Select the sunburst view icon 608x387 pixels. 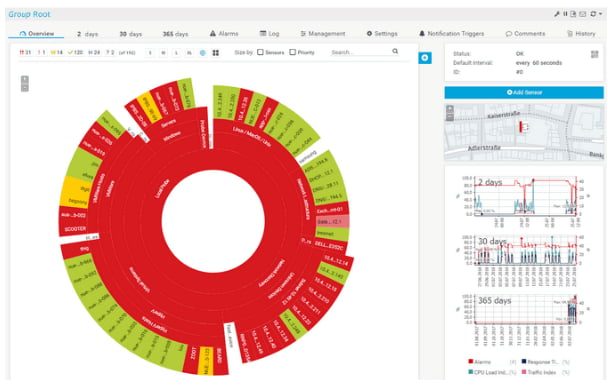(x=203, y=53)
